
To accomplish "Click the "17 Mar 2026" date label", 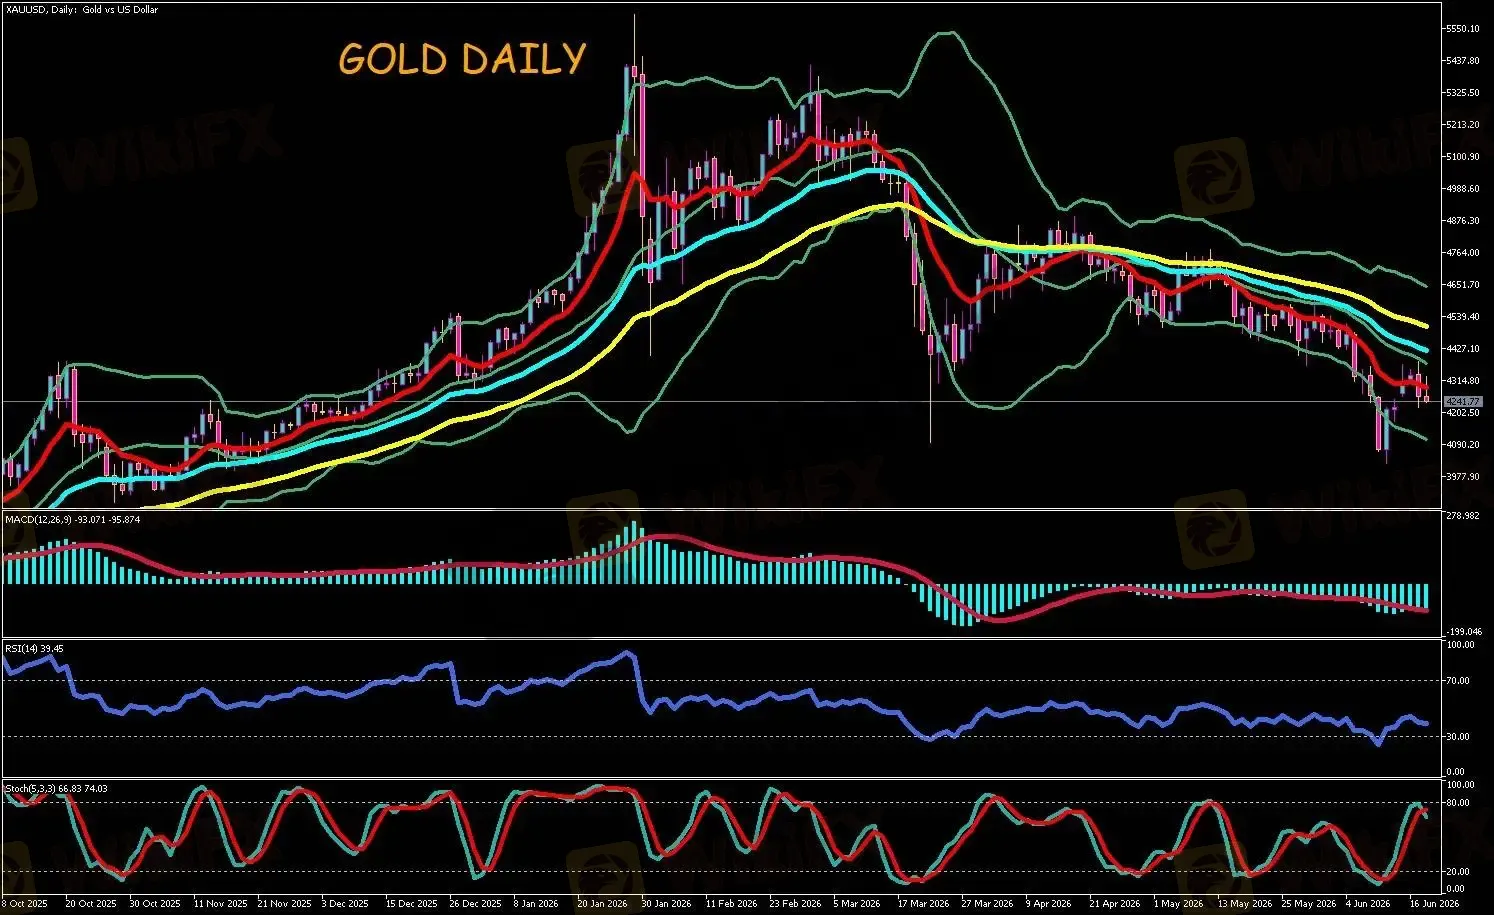I will click(923, 904).
